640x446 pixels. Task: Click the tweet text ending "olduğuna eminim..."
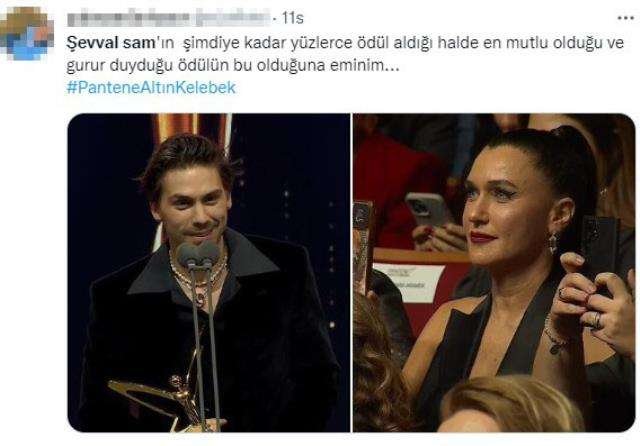point(233,66)
